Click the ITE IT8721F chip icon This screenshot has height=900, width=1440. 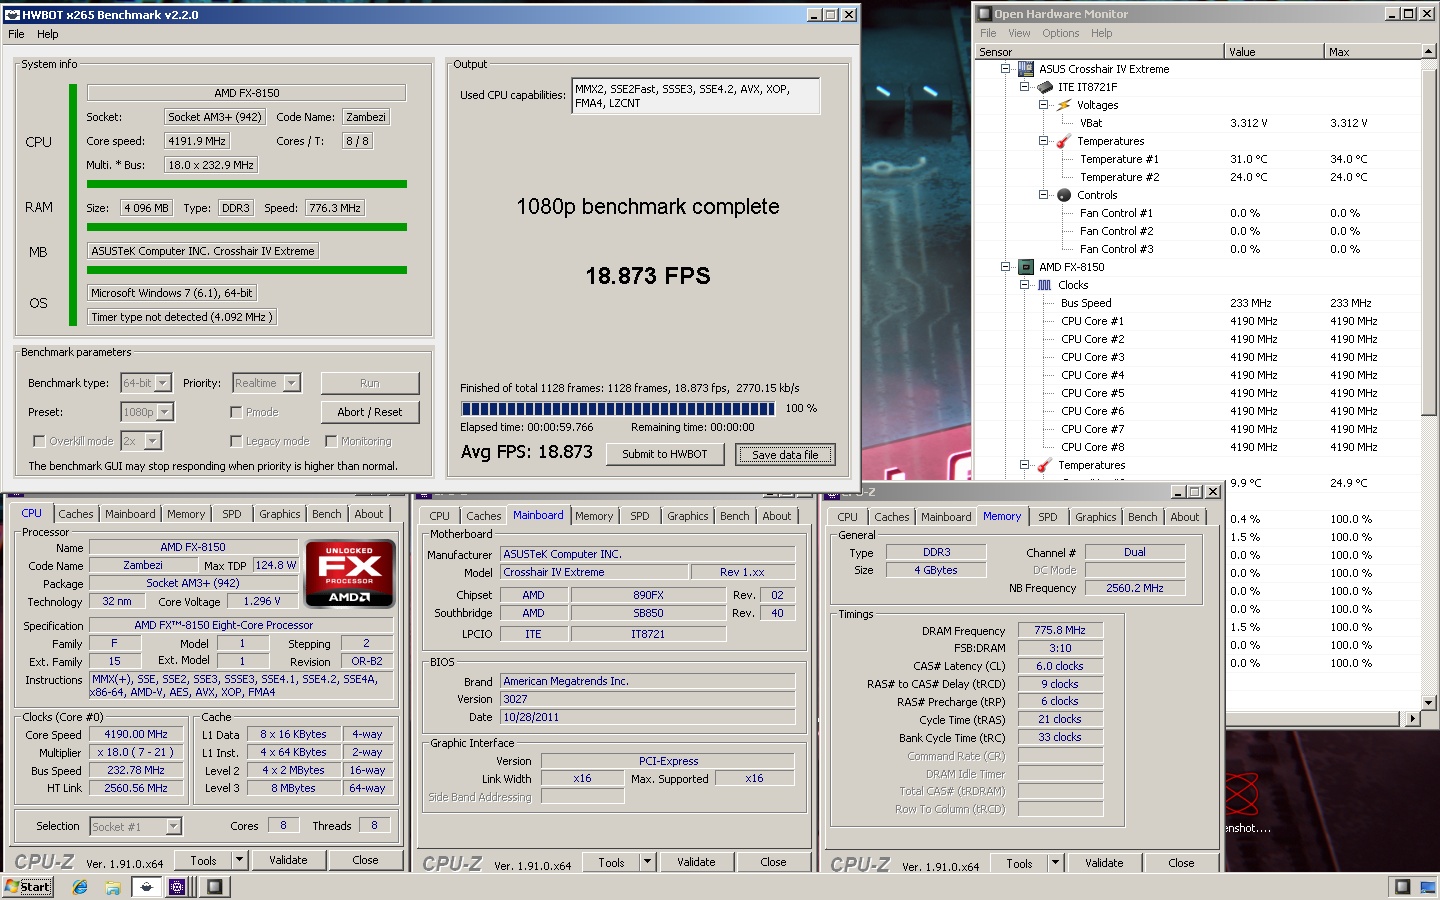[x=1044, y=87]
